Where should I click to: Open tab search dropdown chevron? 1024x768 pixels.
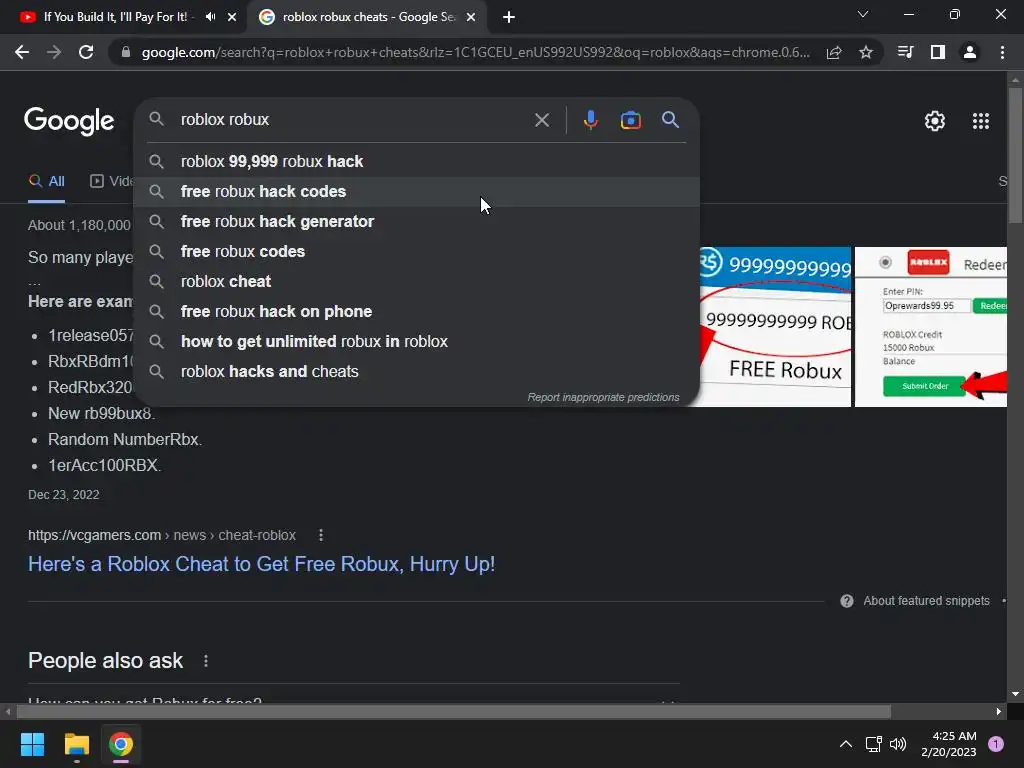click(863, 14)
